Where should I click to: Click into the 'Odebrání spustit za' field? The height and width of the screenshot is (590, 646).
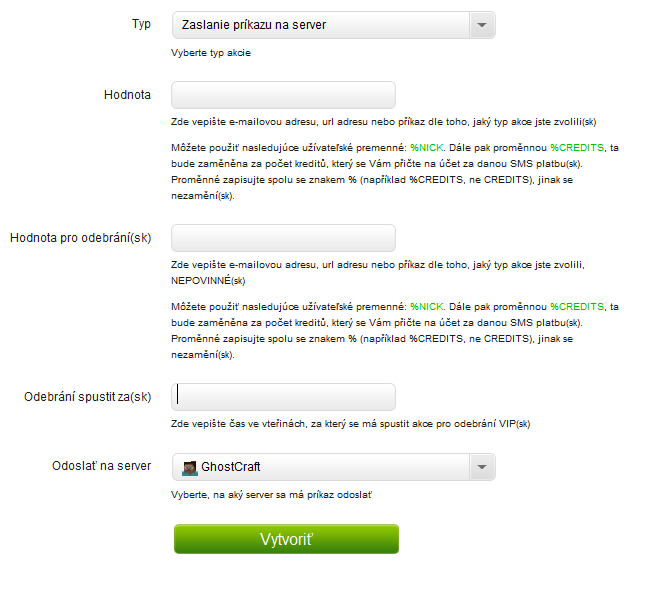coord(284,396)
